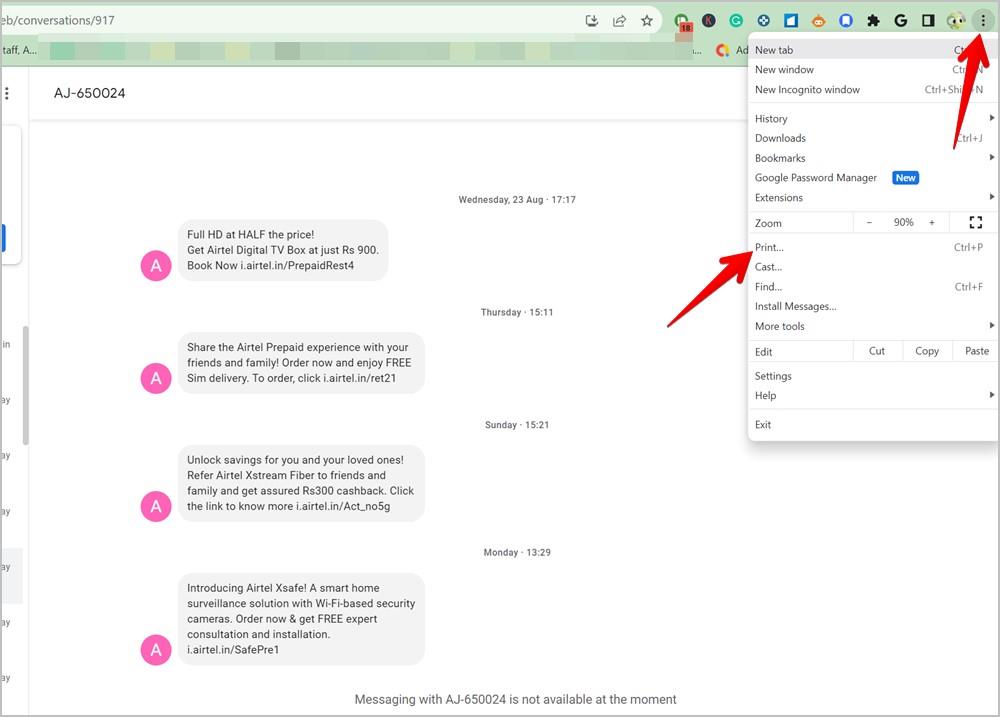Select Cast… menu item

[x=873, y=267]
